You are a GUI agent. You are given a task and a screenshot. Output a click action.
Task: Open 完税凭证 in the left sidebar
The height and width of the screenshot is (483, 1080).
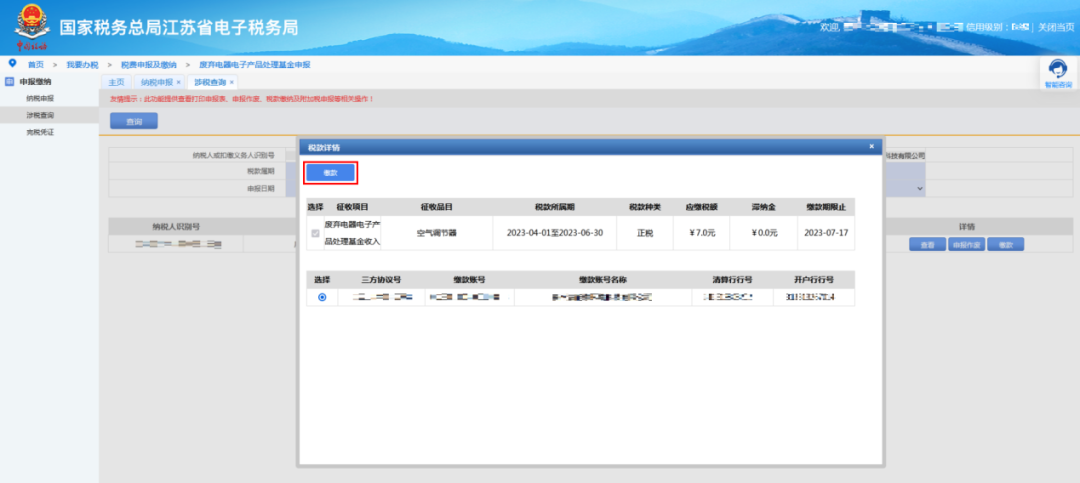coord(41,132)
